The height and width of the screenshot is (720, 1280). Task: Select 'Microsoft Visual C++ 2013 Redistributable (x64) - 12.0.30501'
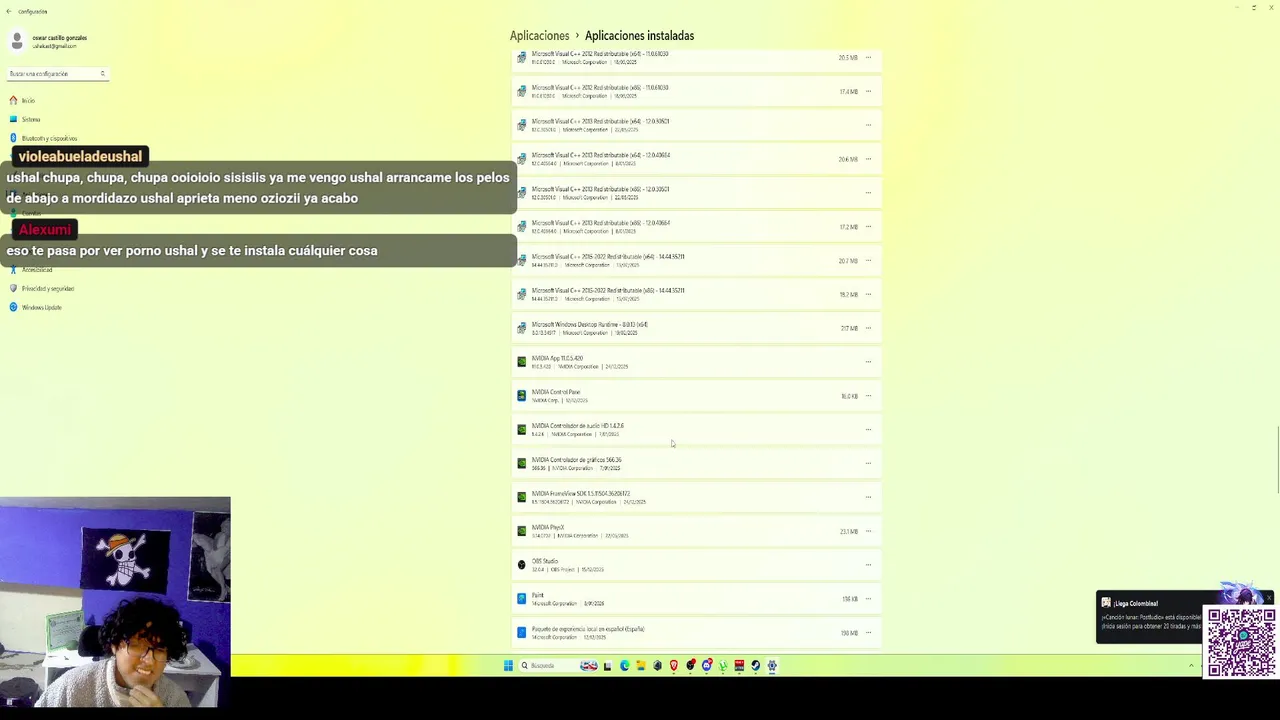[x=600, y=121]
